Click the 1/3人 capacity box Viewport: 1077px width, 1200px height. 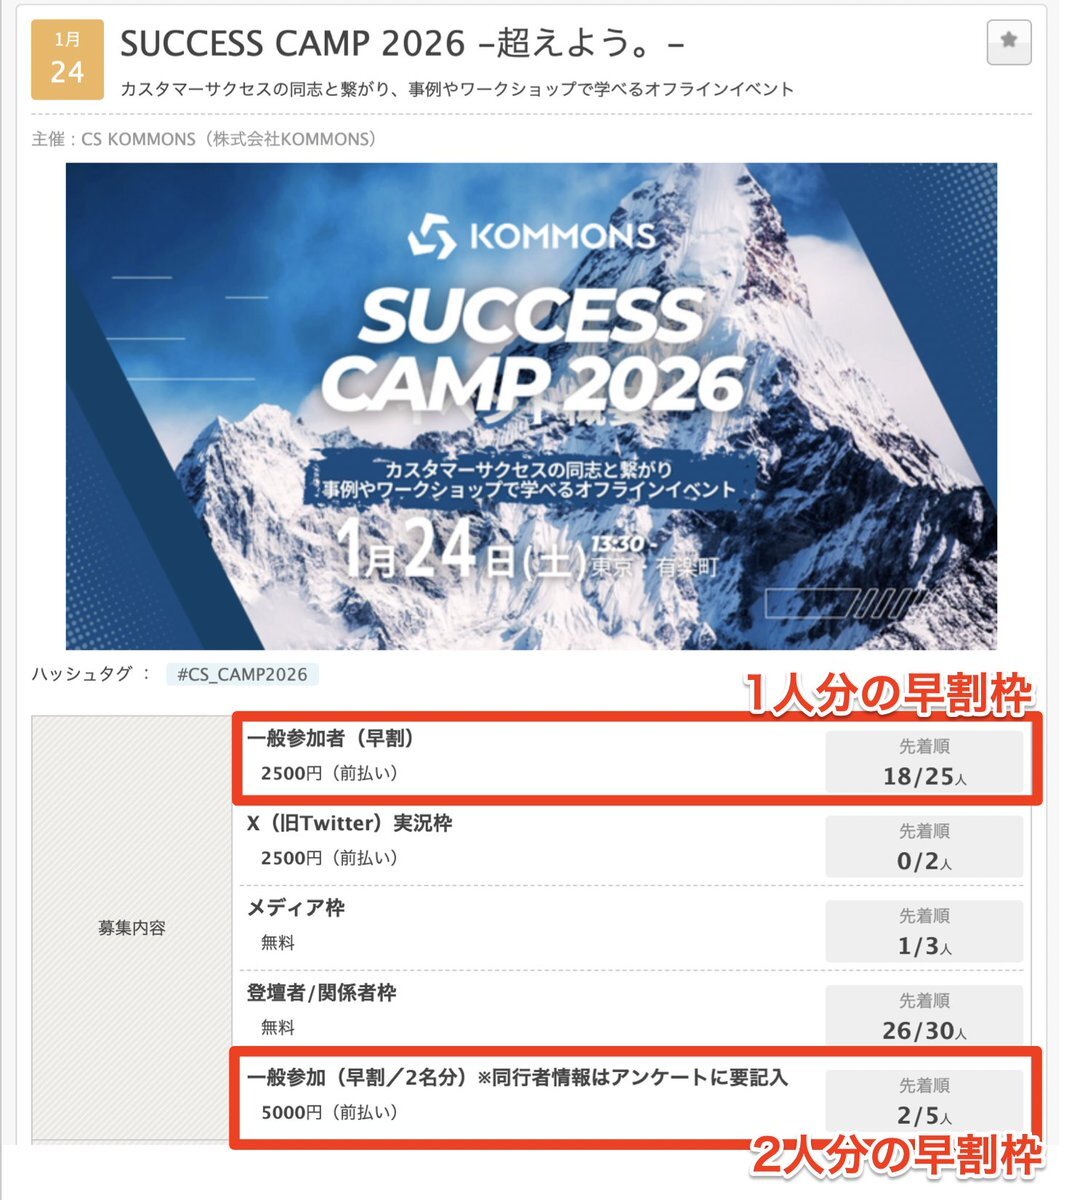click(x=924, y=931)
